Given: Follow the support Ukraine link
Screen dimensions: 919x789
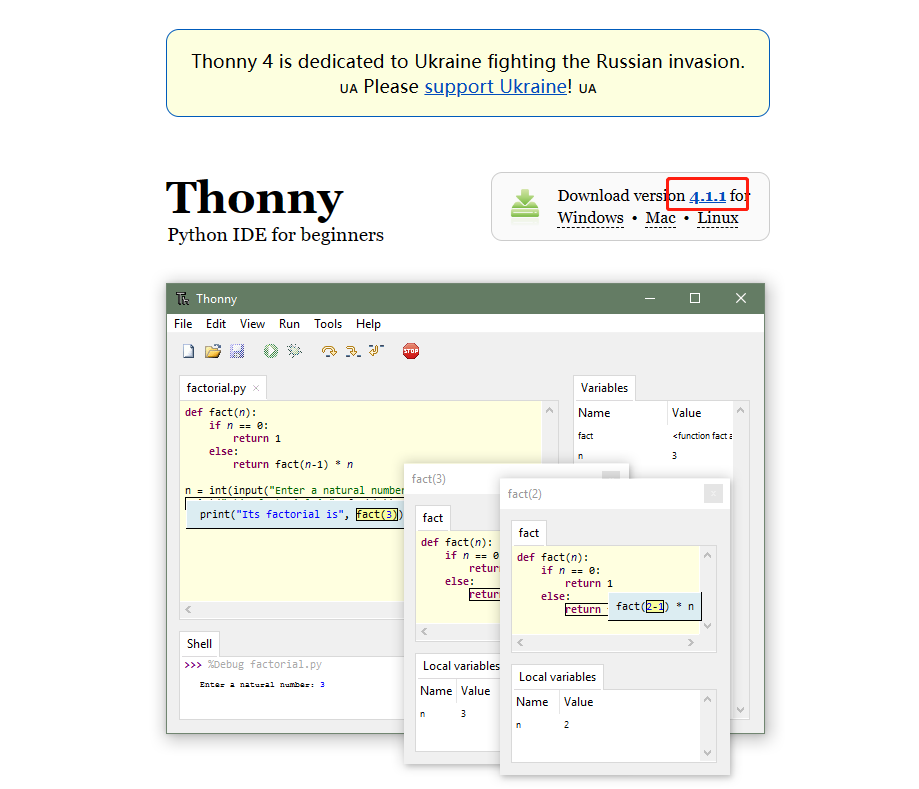Looking at the screenshot, I should click(x=495, y=87).
